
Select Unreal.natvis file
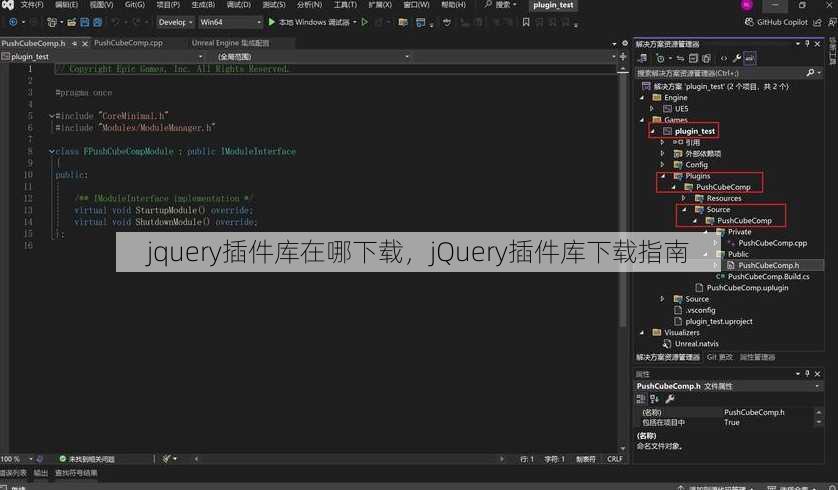click(696, 344)
